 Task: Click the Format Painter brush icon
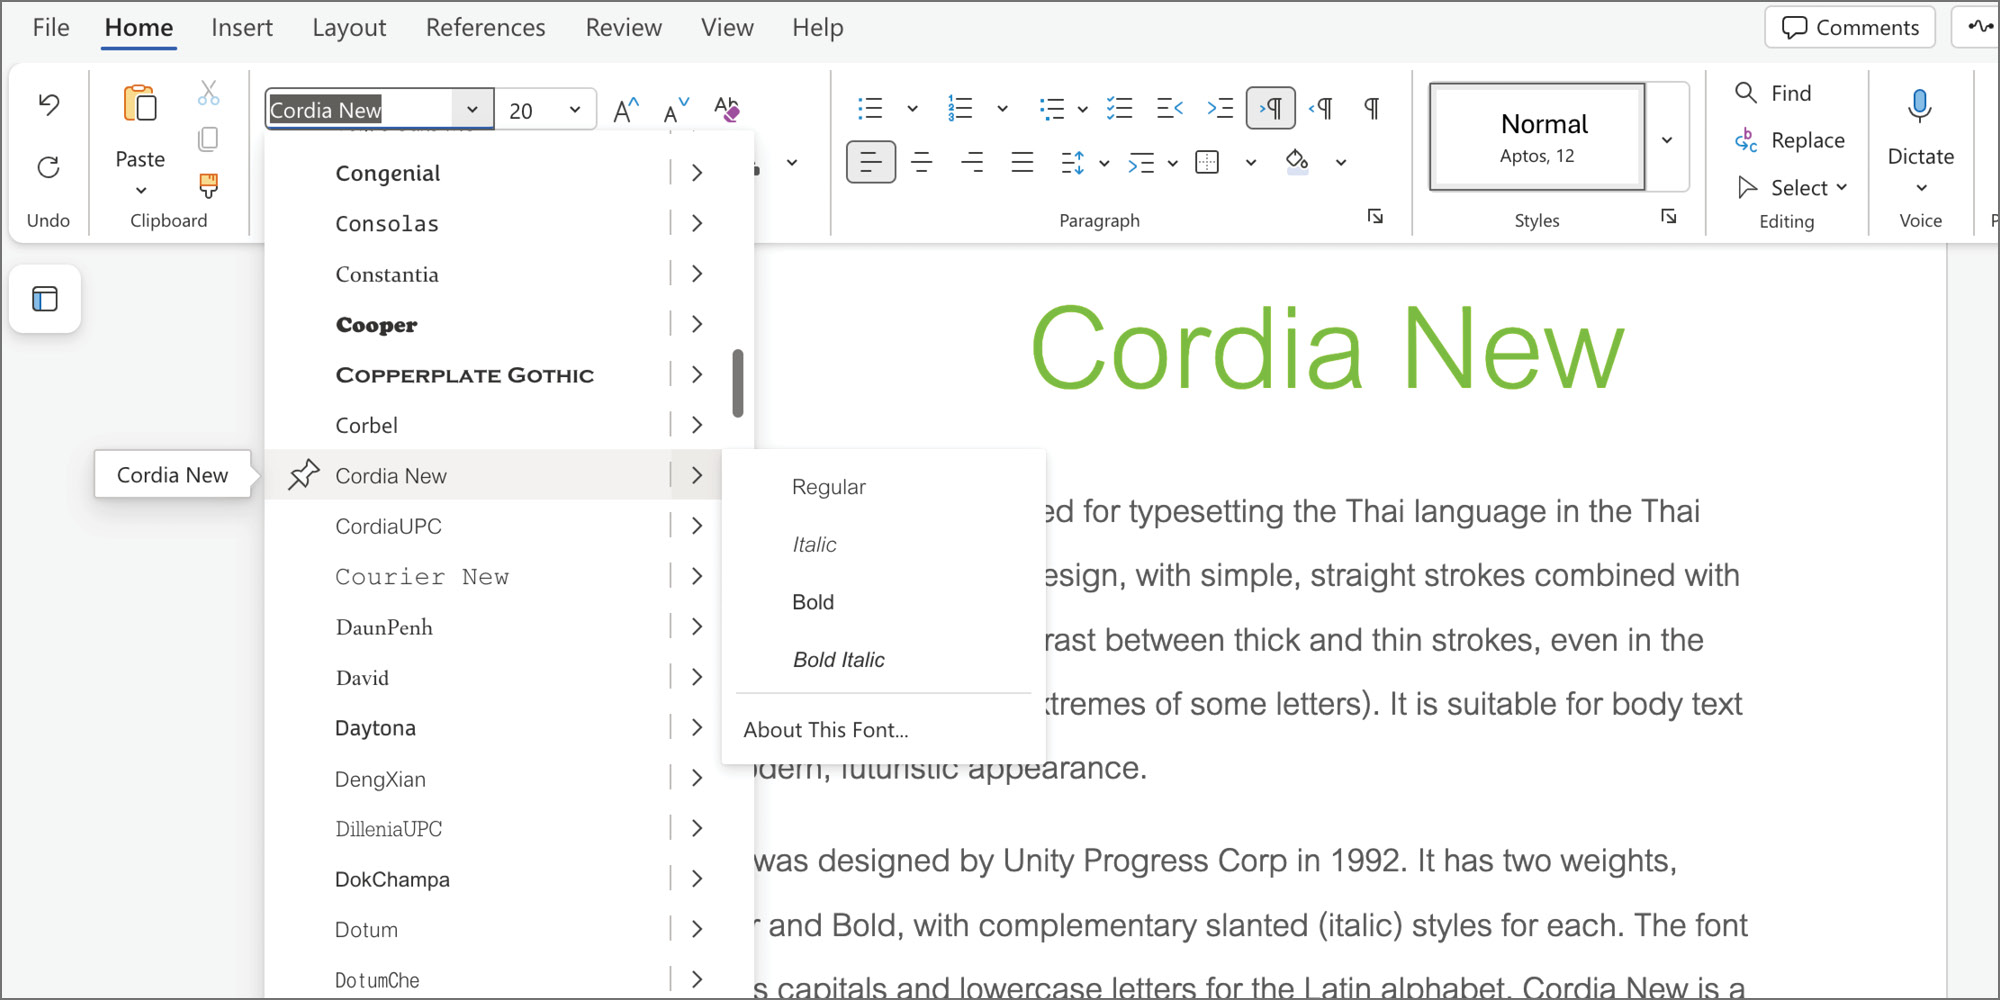[208, 185]
